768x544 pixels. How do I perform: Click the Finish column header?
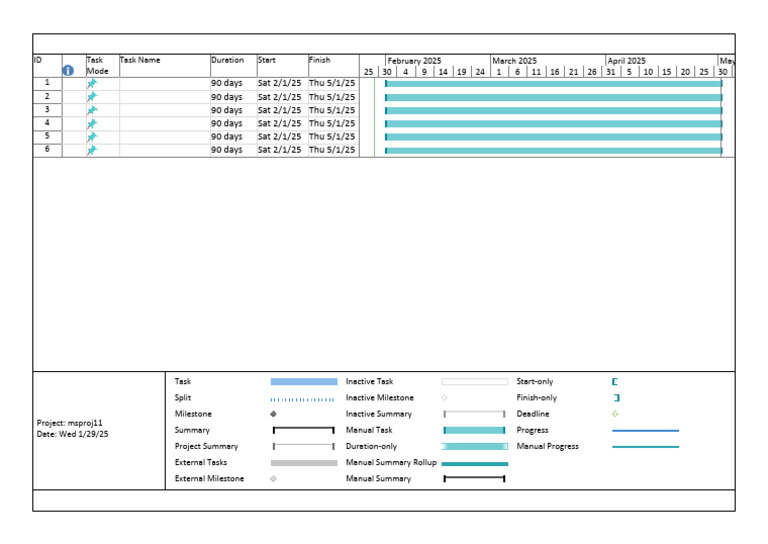coord(334,66)
